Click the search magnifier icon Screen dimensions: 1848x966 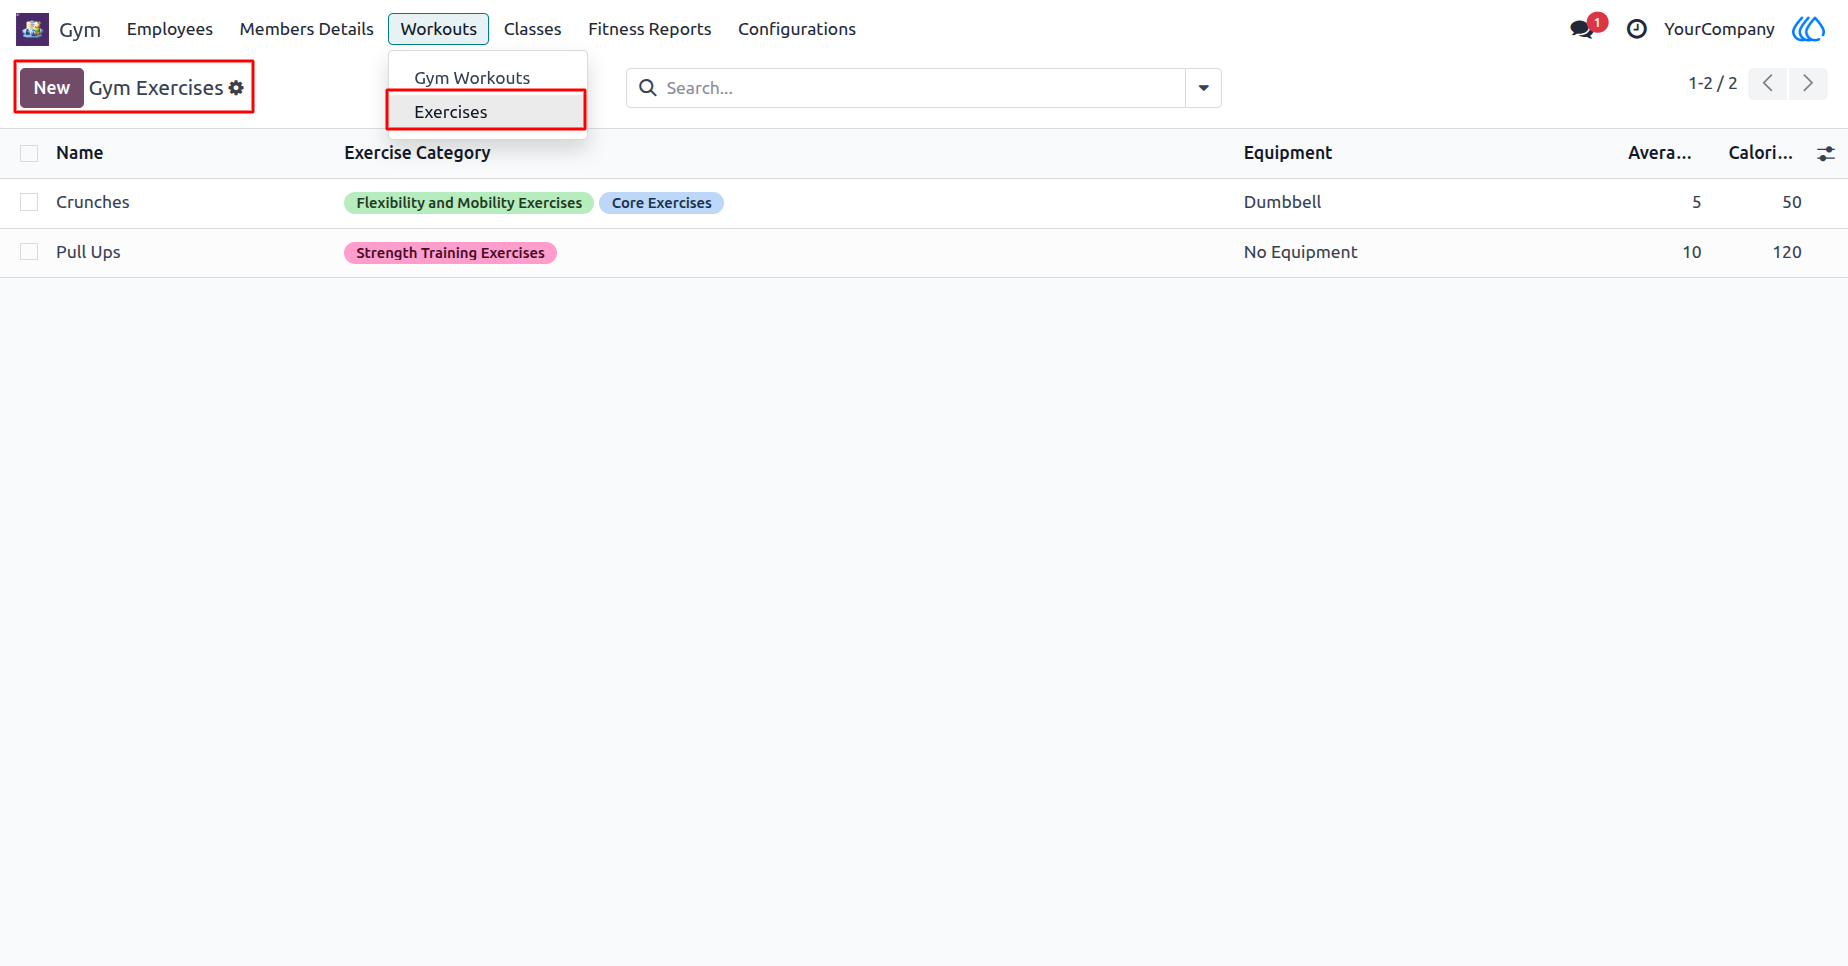[x=648, y=88]
